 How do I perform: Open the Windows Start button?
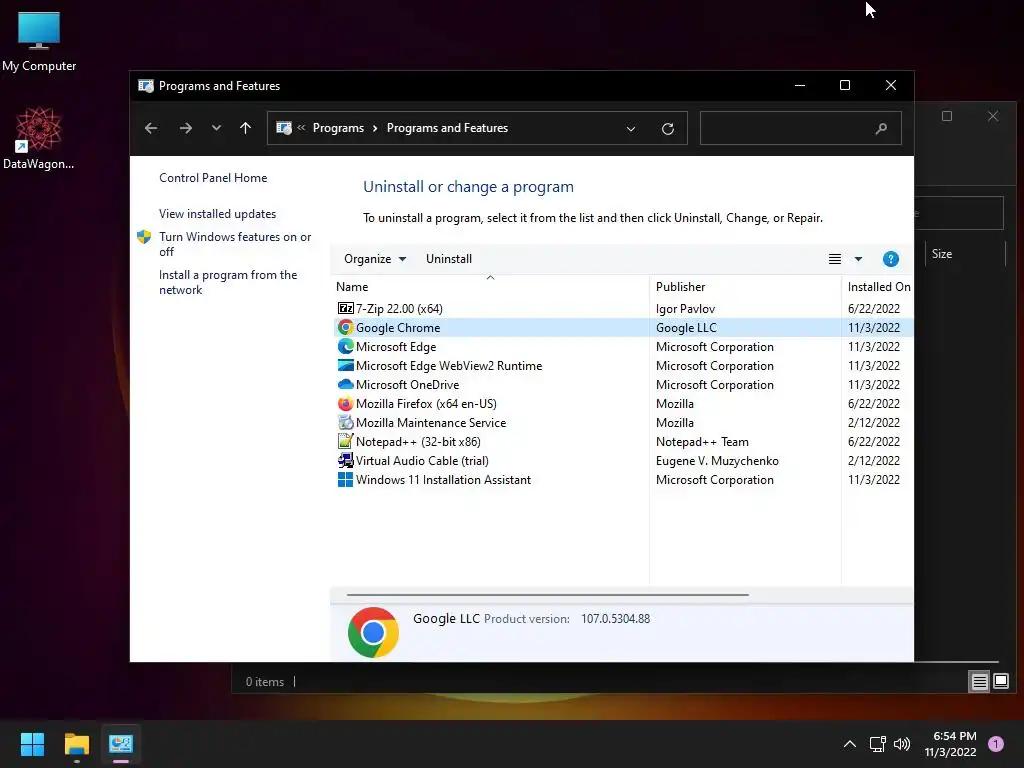32,744
